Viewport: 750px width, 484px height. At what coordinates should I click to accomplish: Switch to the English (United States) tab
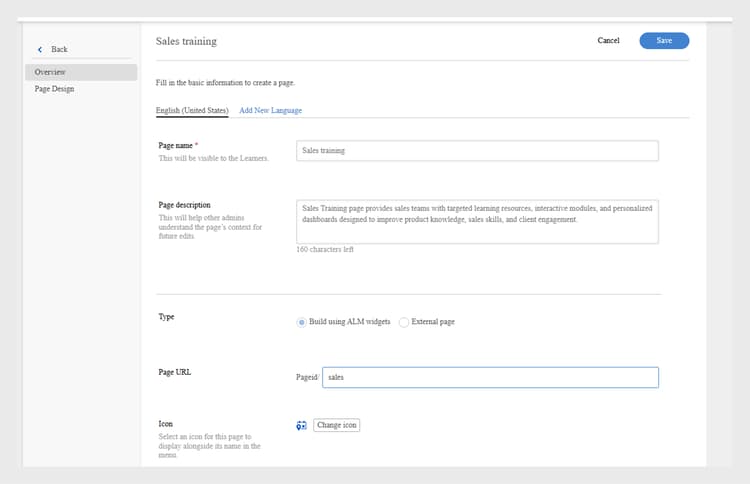click(192, 110)
